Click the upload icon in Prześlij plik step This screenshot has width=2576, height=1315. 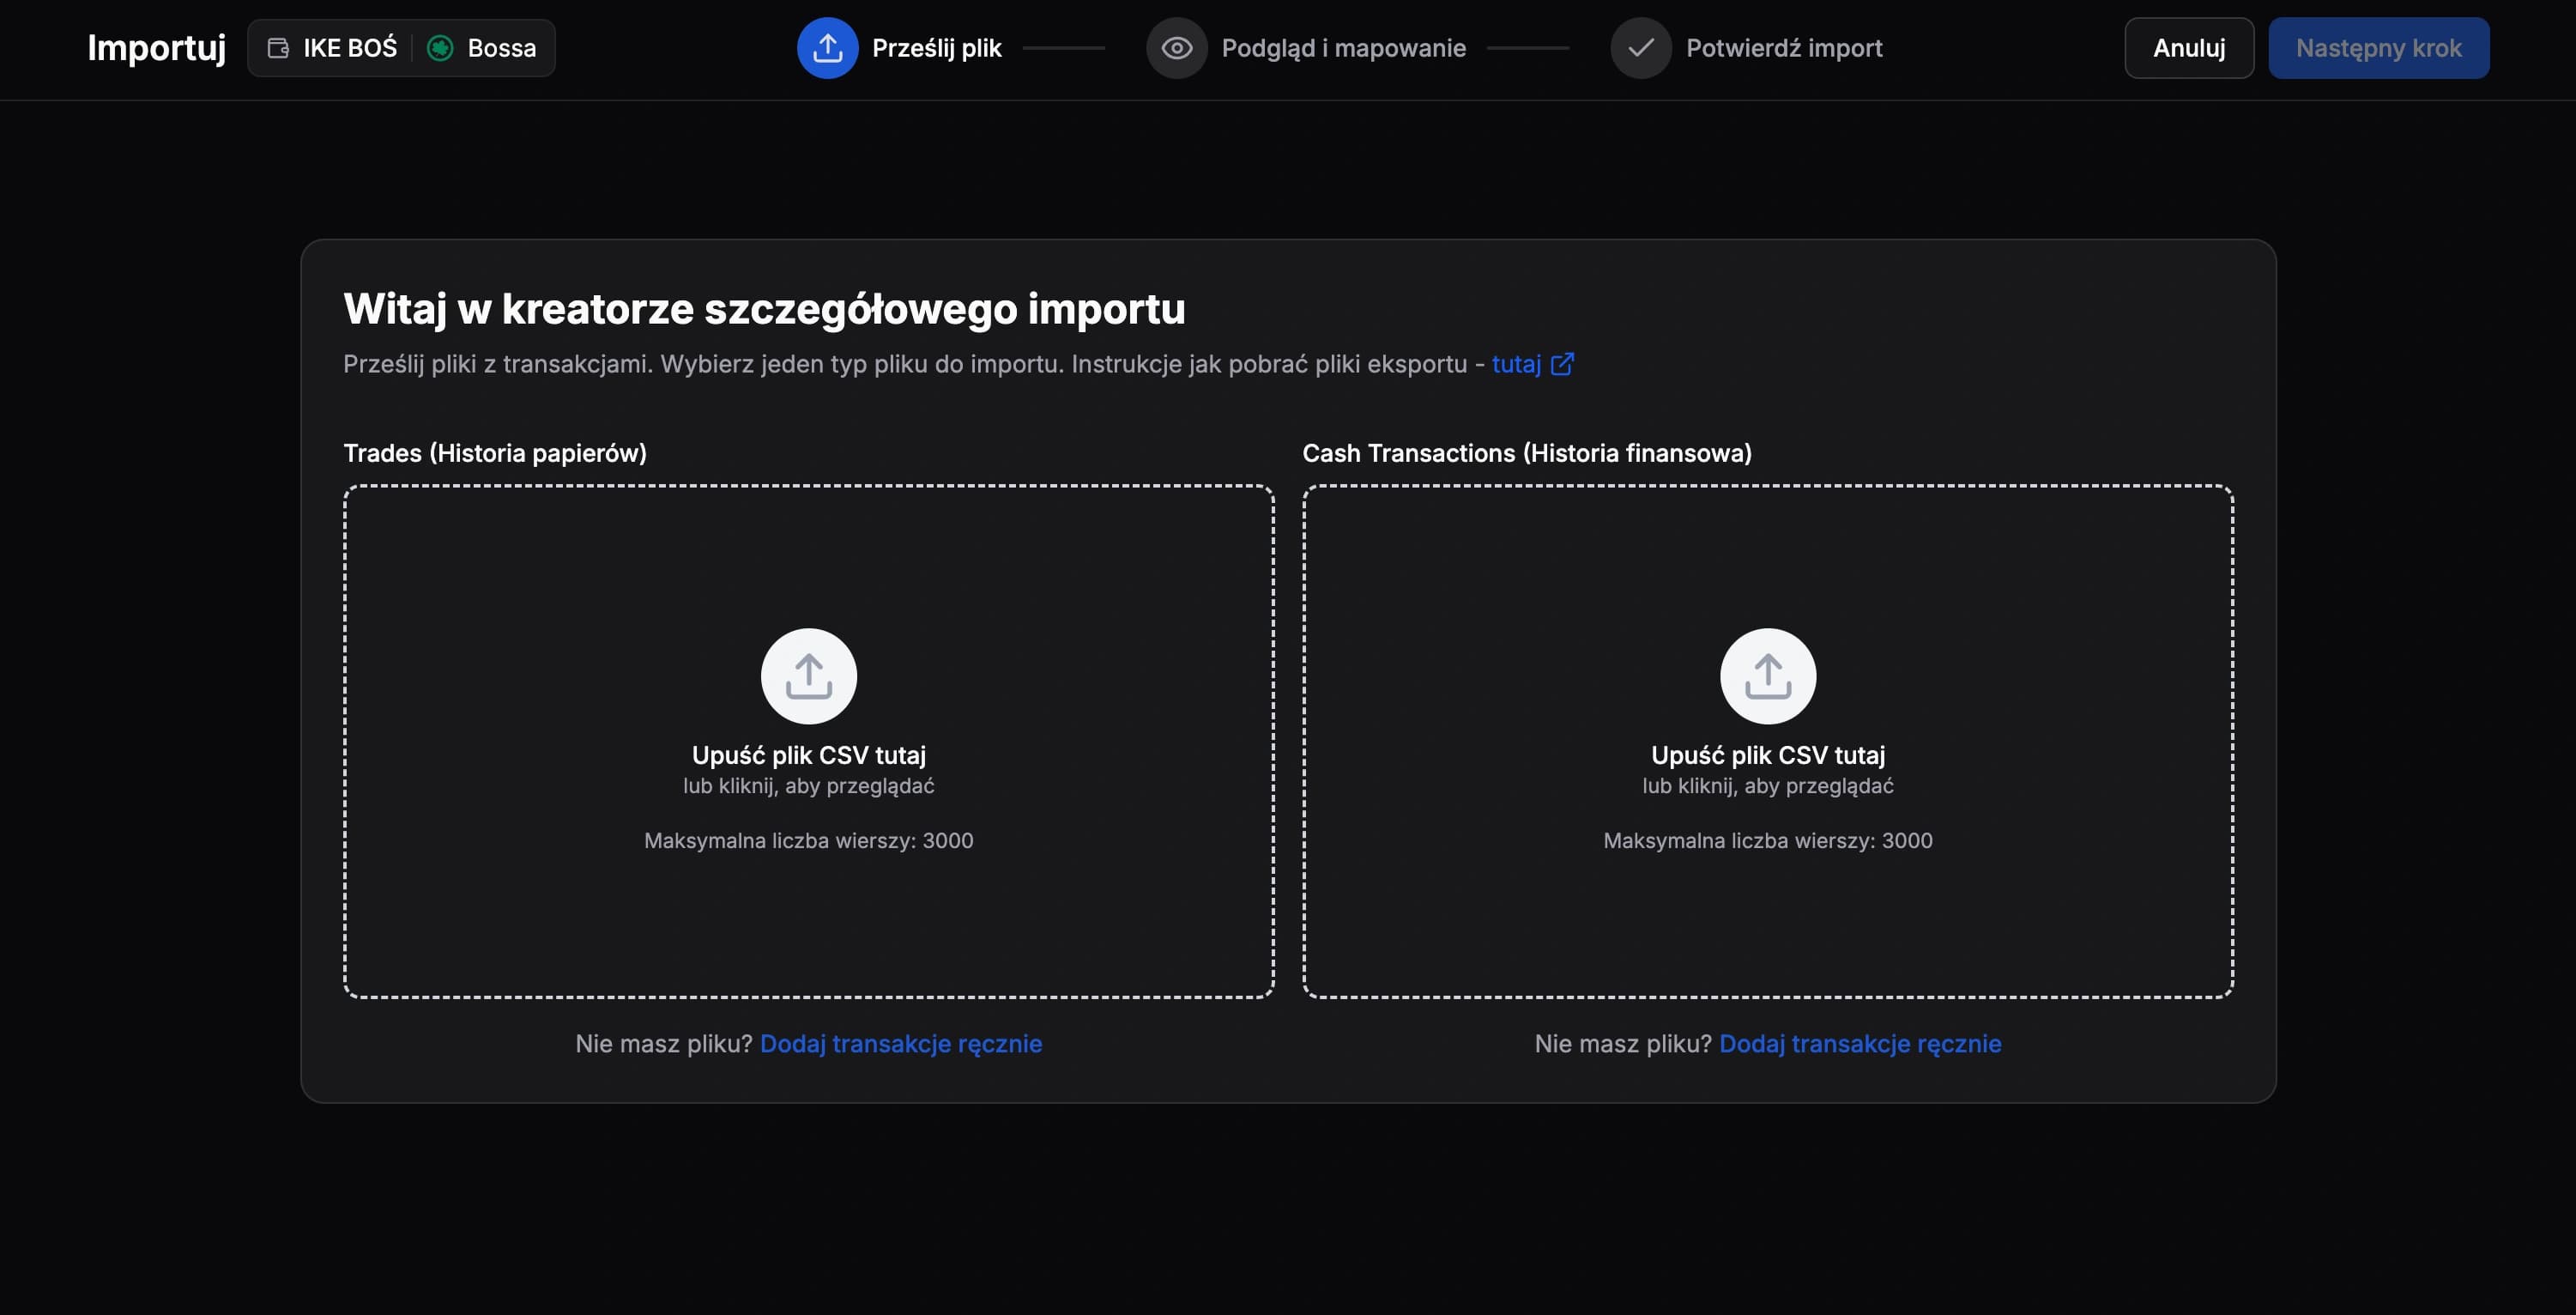pyautogui.click(x=827, y=47)
